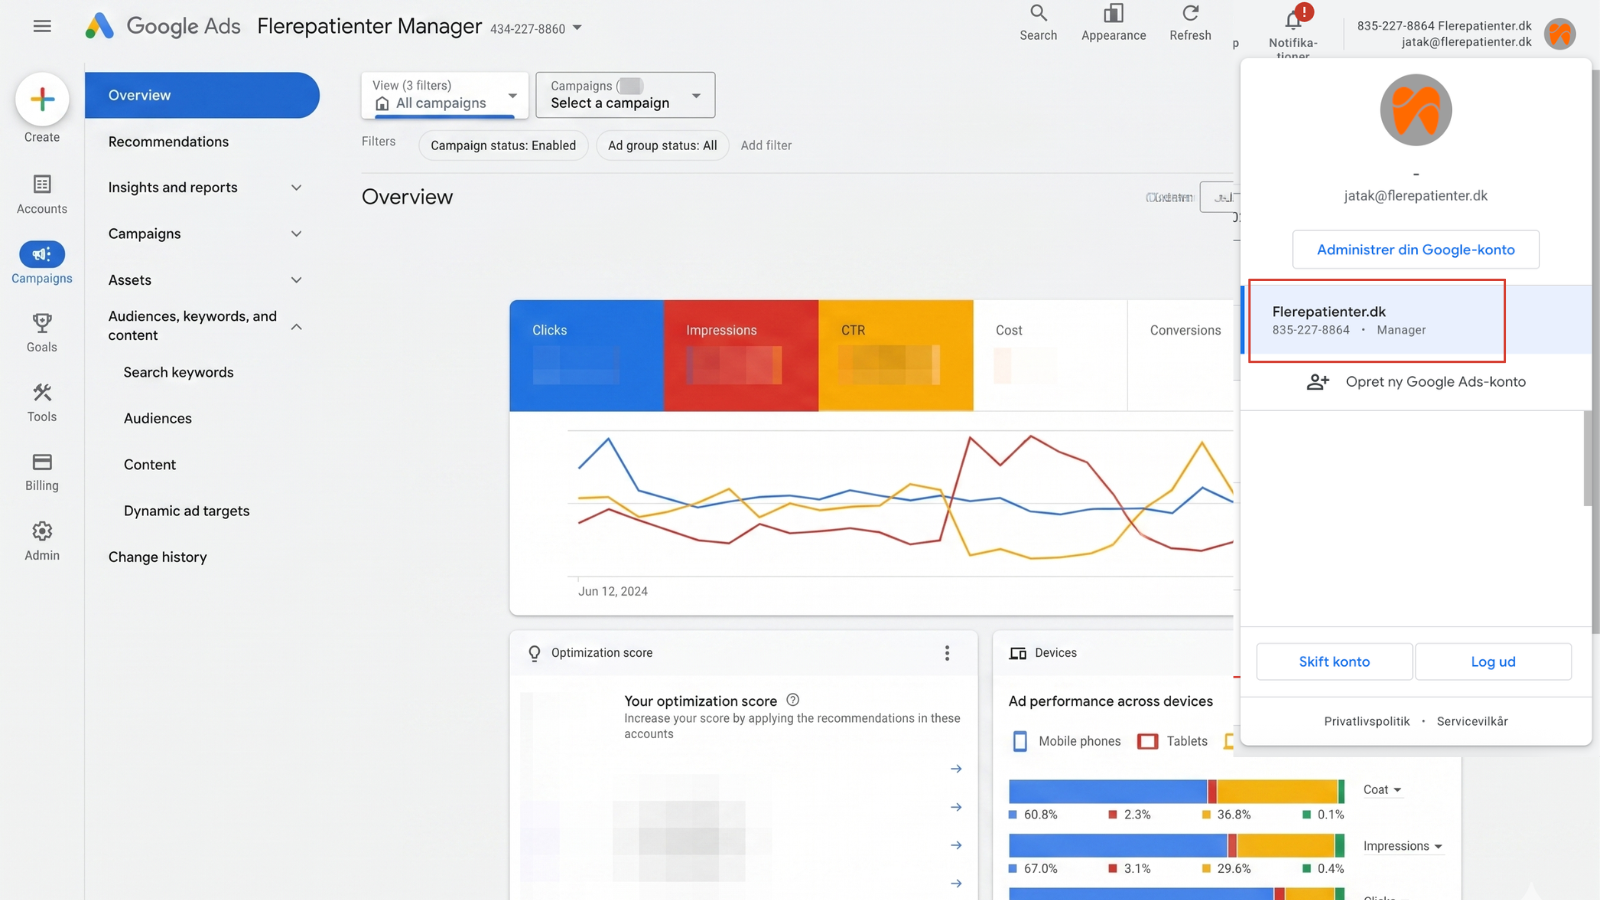The width and height of the screenshot is (1600, 900).
Task: Open Recommendations in the nav
Action: pos(168,142)
